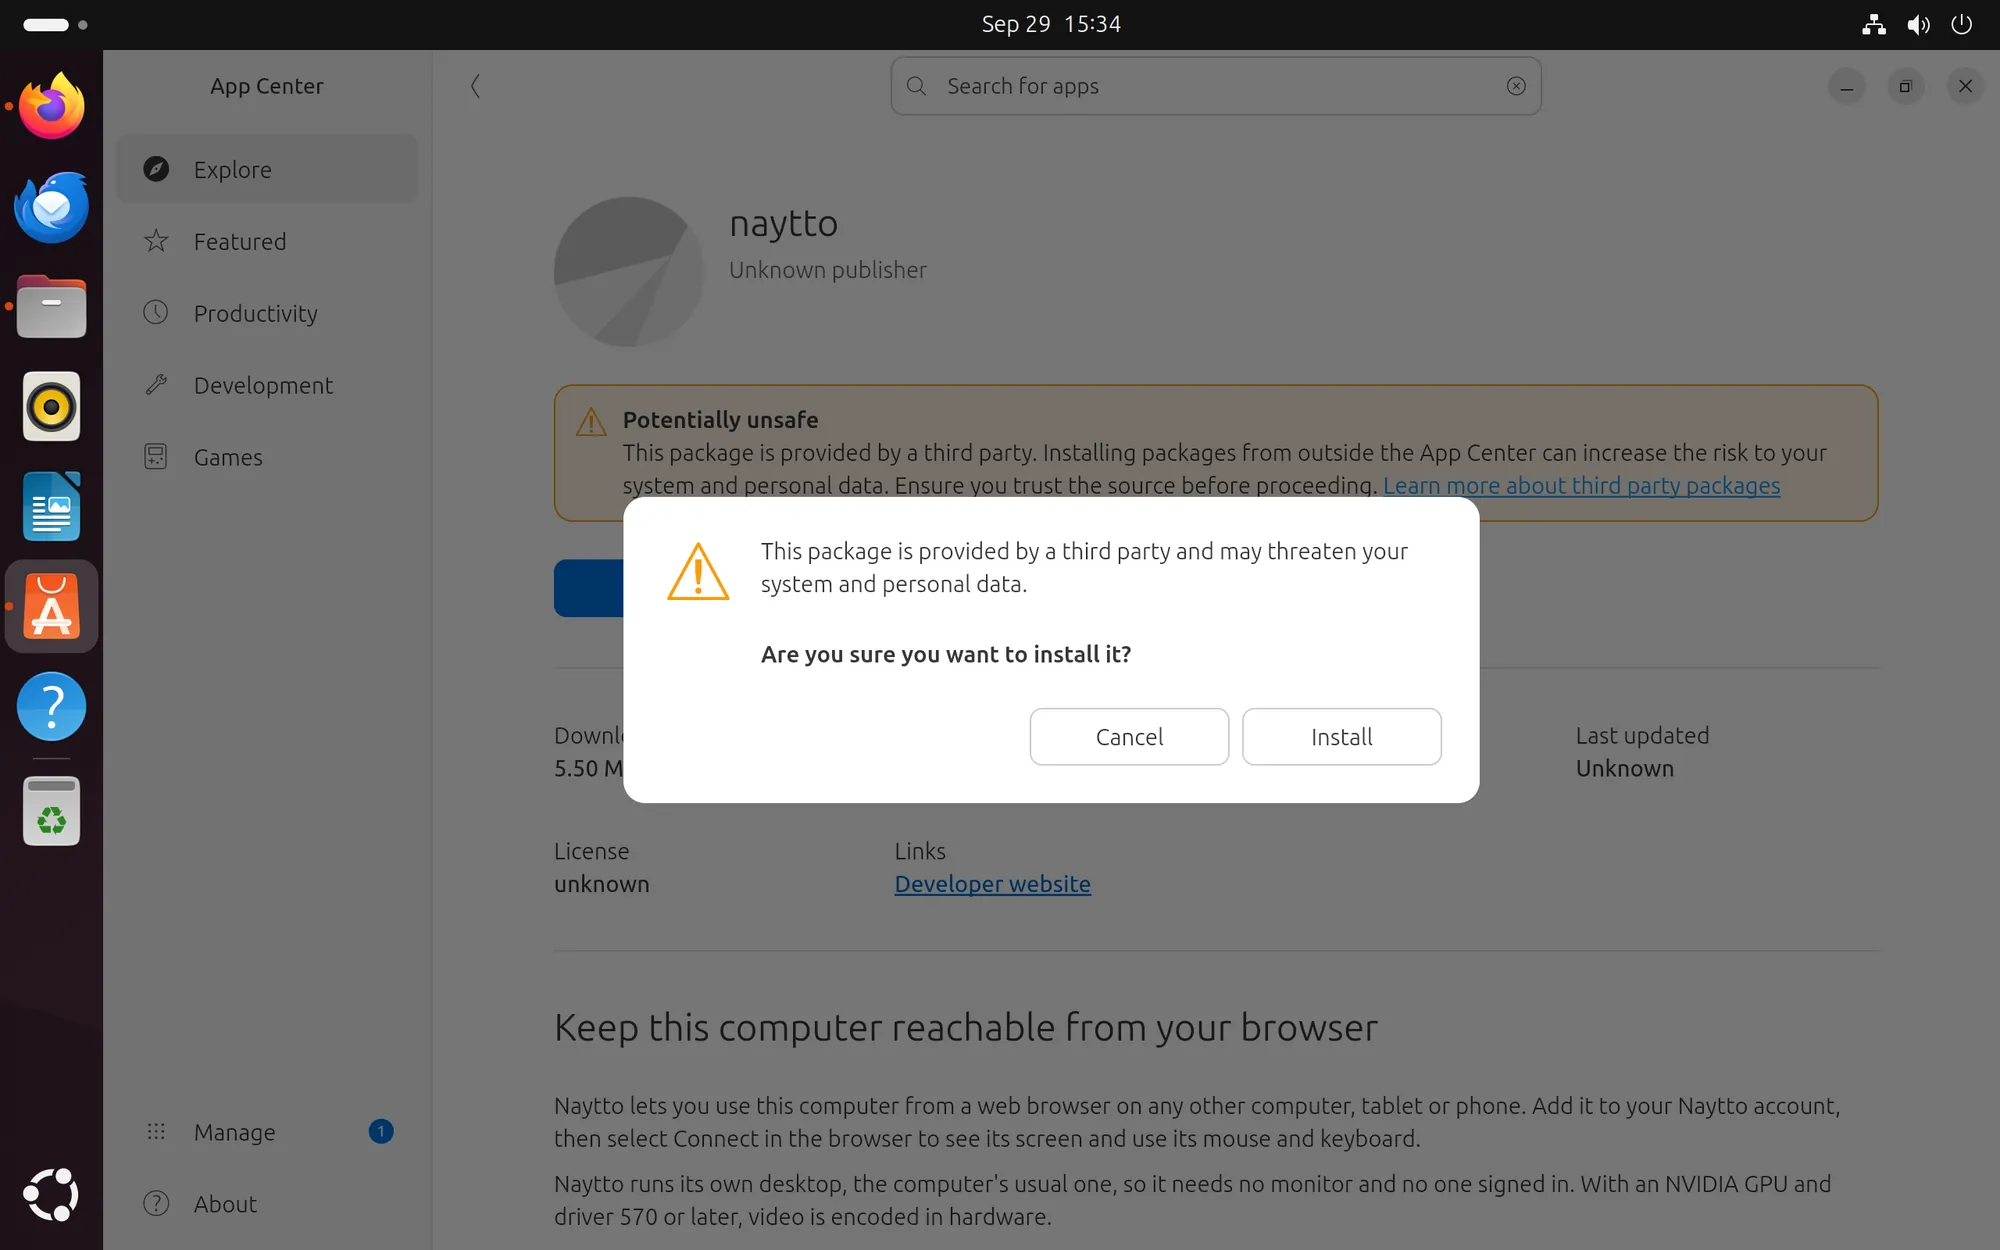The width and height of the screenshot is (2000, 1250).
Task: Cancel the third-party install dialog
Action: (1129, 737)
